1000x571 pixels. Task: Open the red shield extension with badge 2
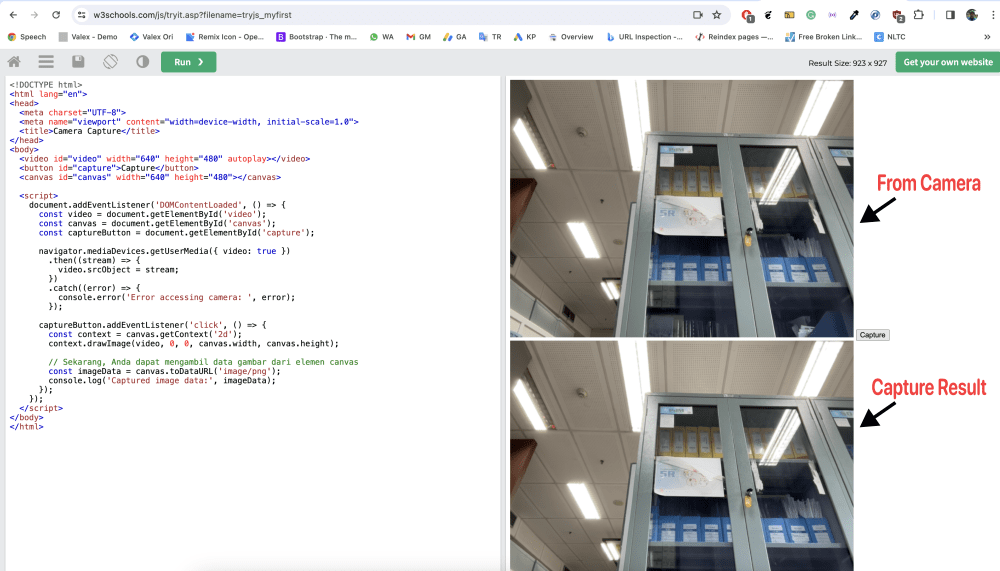tap(897, 15)
